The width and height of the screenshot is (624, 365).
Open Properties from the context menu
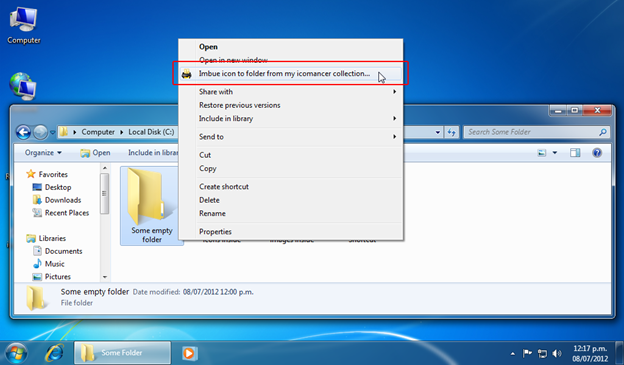coord(290,231)
